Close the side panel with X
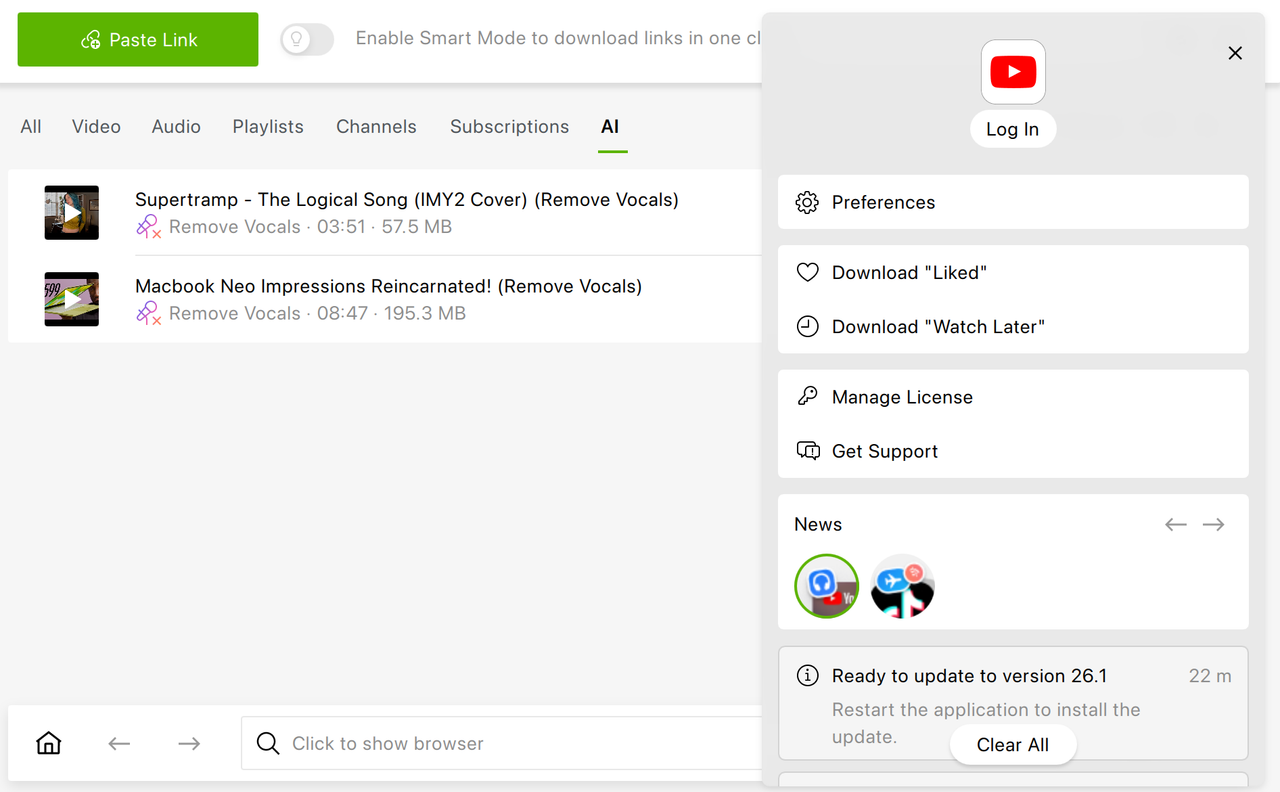The width and height of the screenshot is (1280, 792). [1235, 53]
